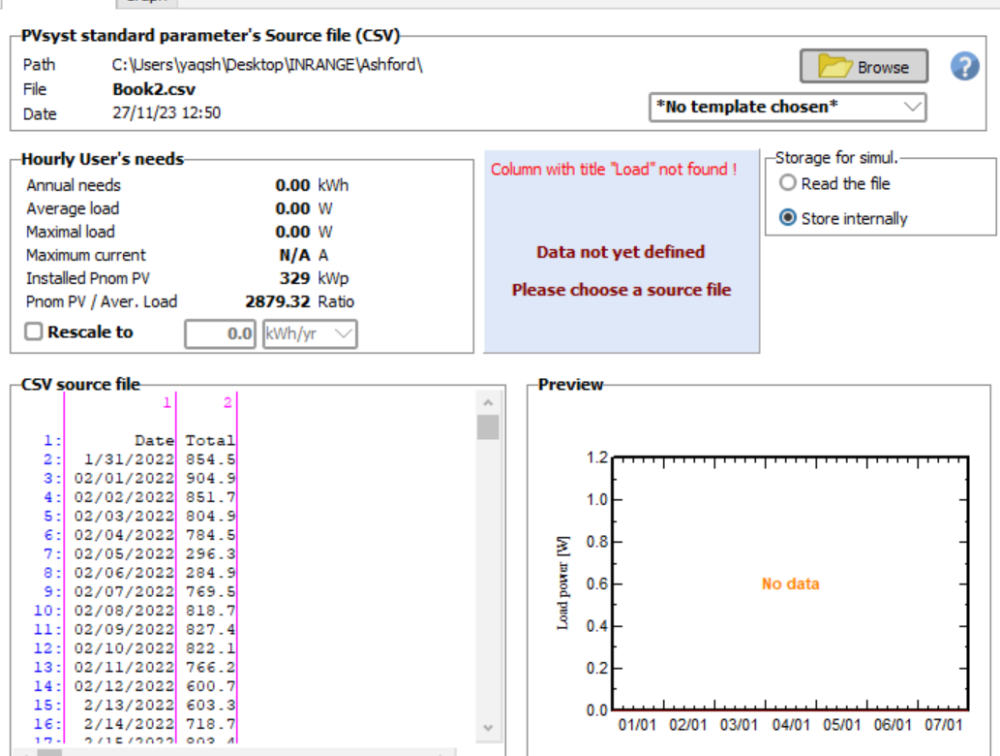Click the Preview load power graph area
This screenshot has width=1000, height=756.
790,583
